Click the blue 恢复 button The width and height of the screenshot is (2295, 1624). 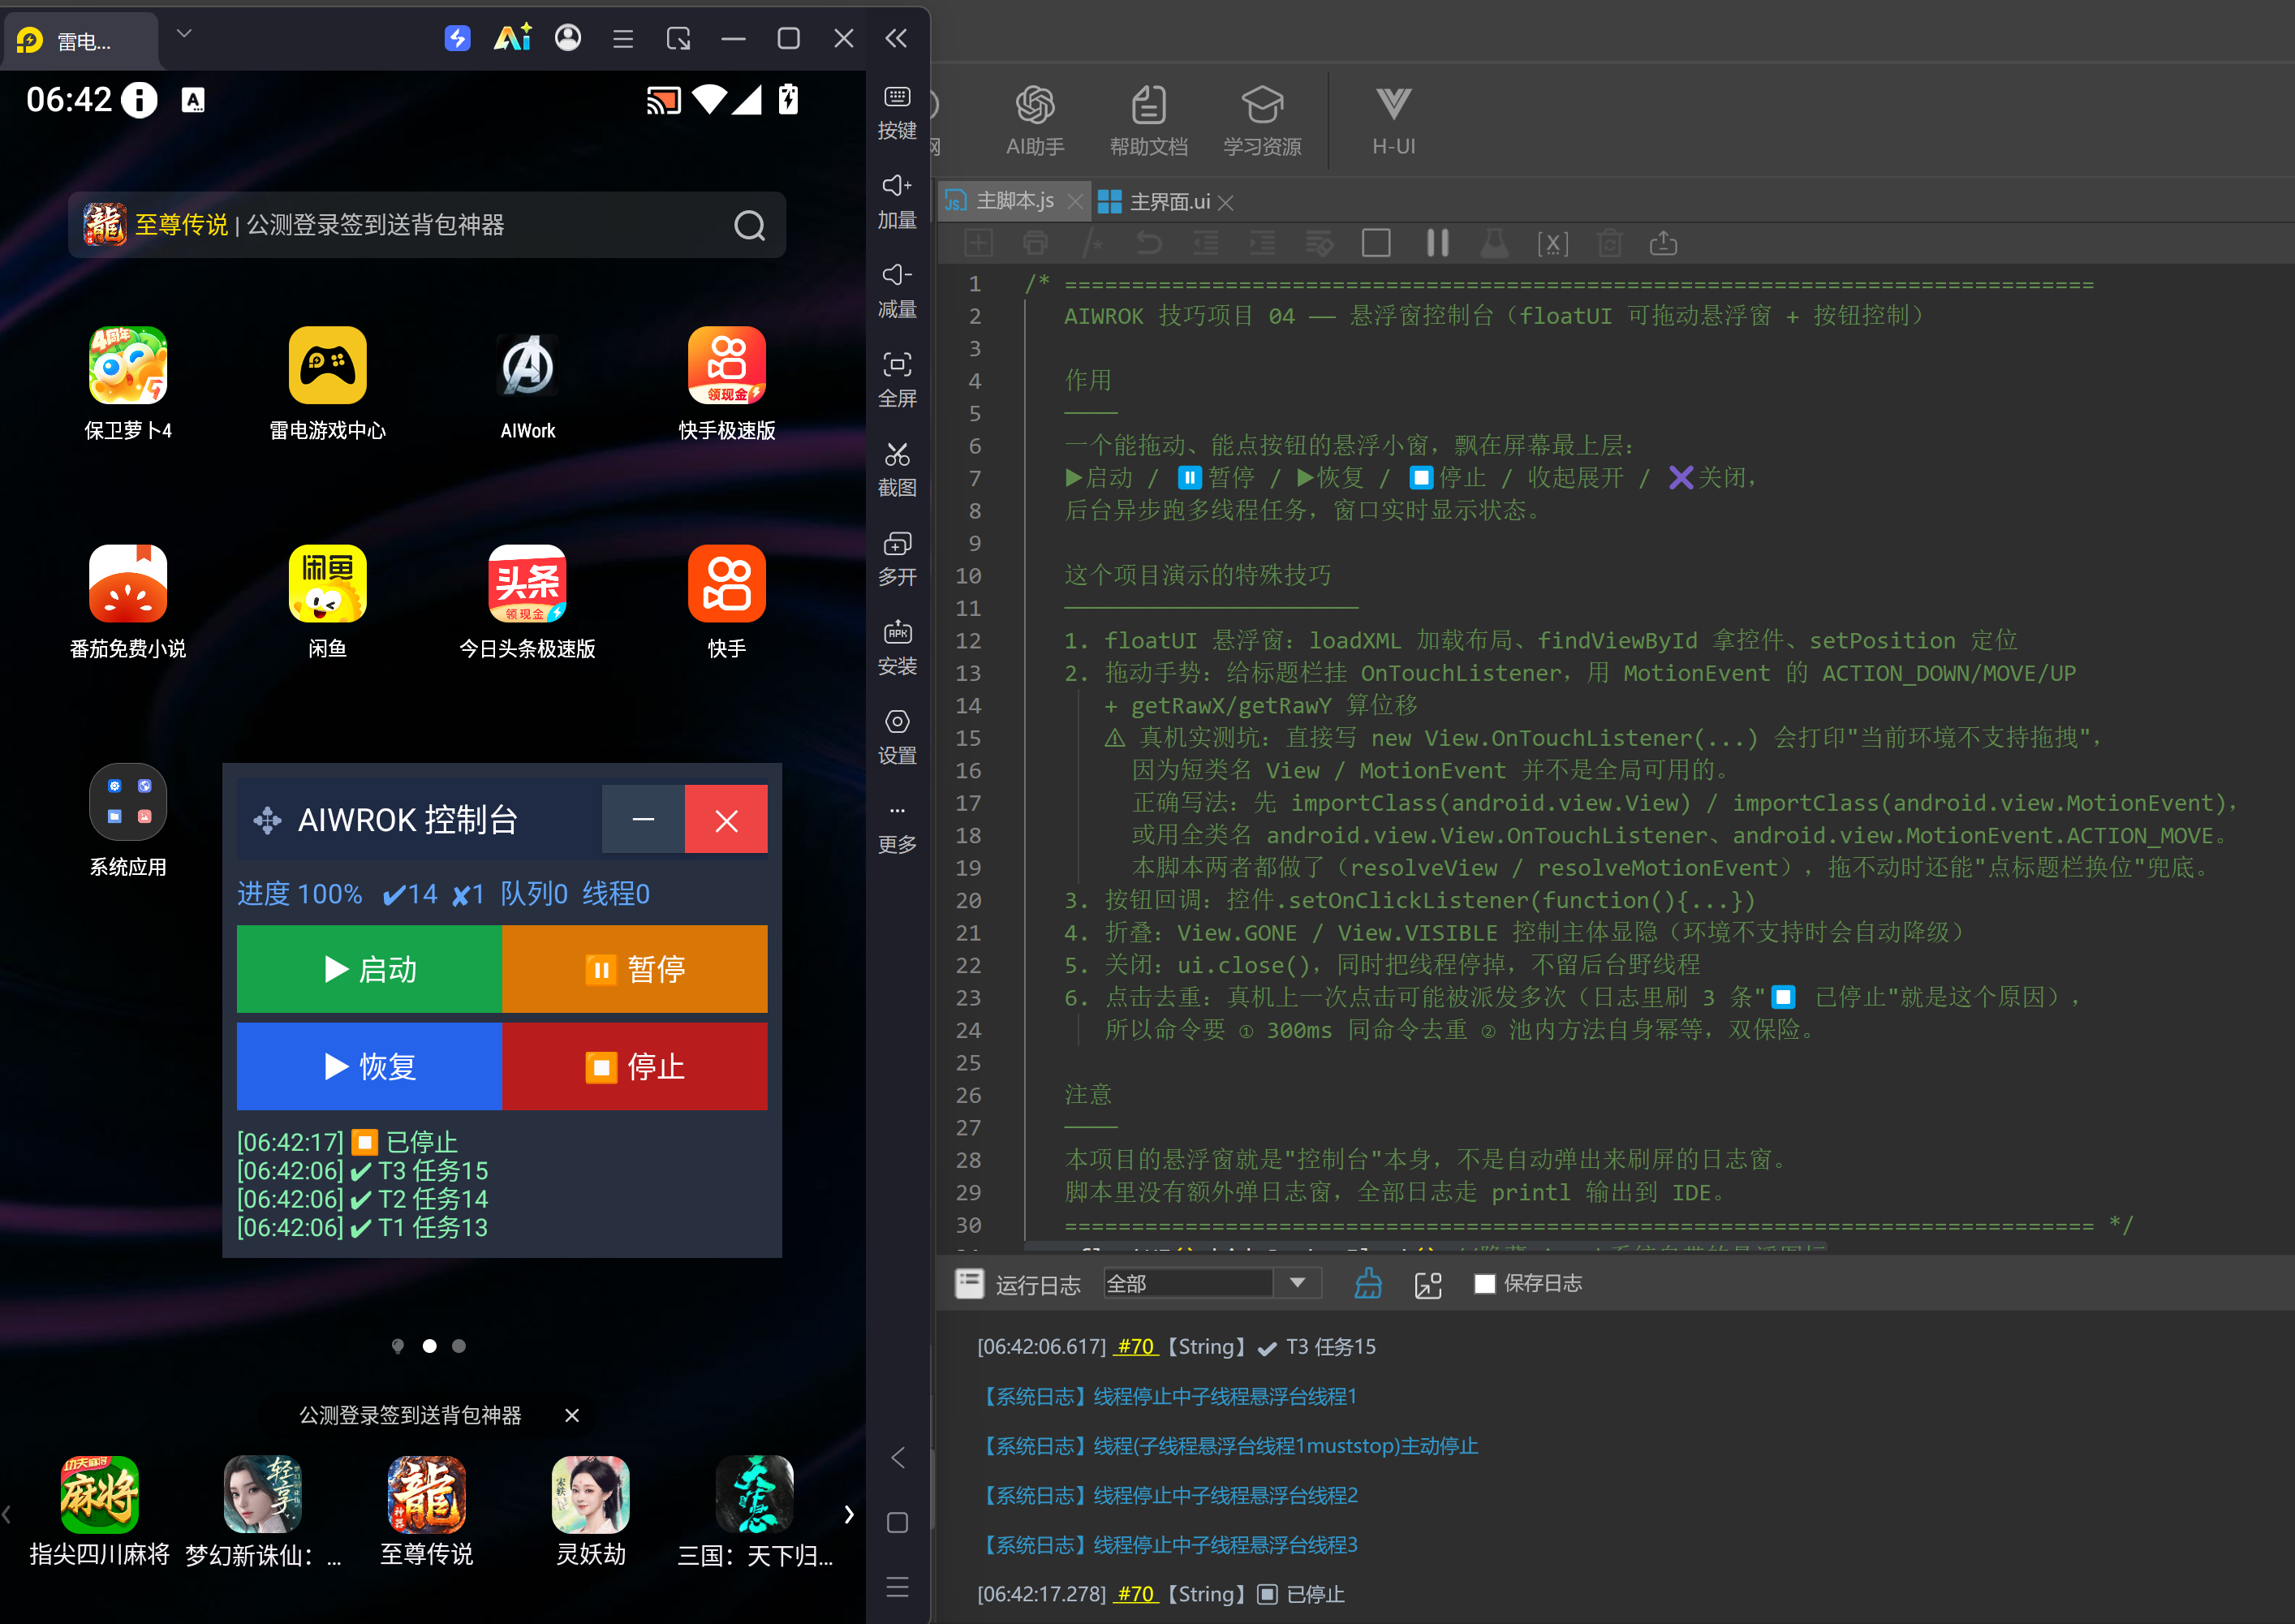pos(369,1066)
